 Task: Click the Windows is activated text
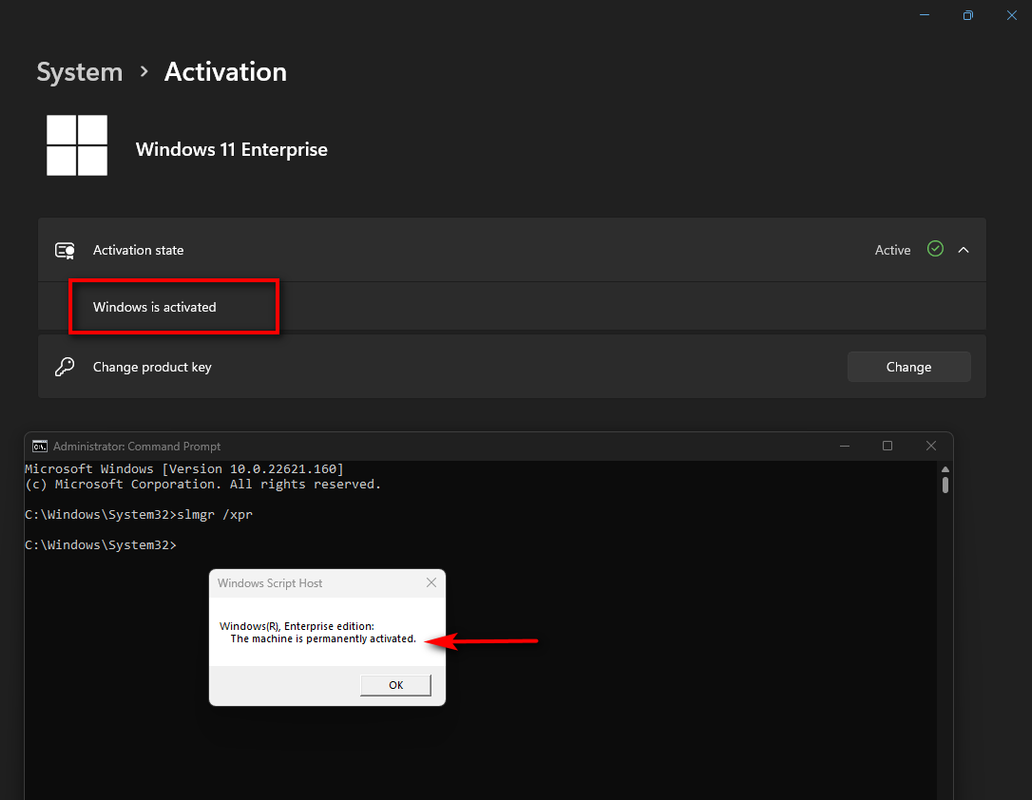[155, 307]
